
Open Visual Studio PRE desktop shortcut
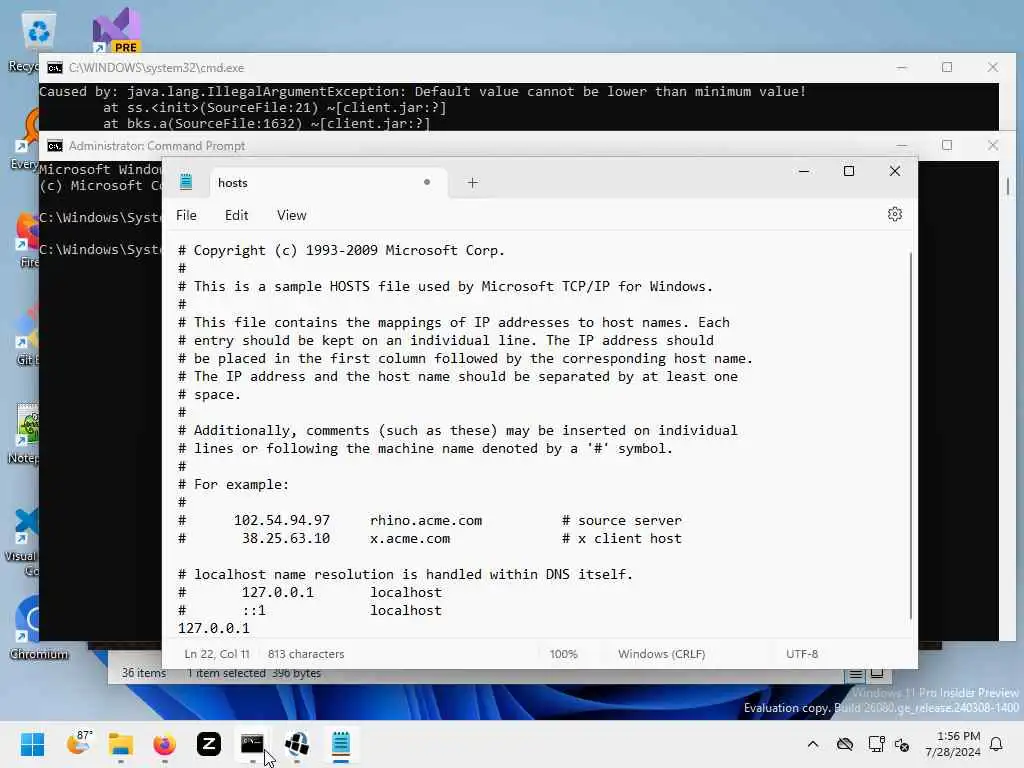116,30
